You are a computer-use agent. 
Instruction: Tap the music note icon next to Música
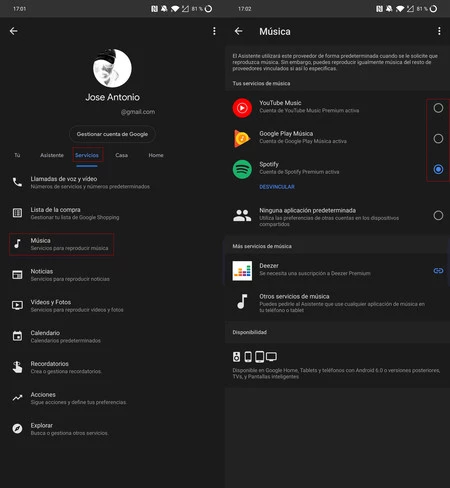tap(17, 244)
